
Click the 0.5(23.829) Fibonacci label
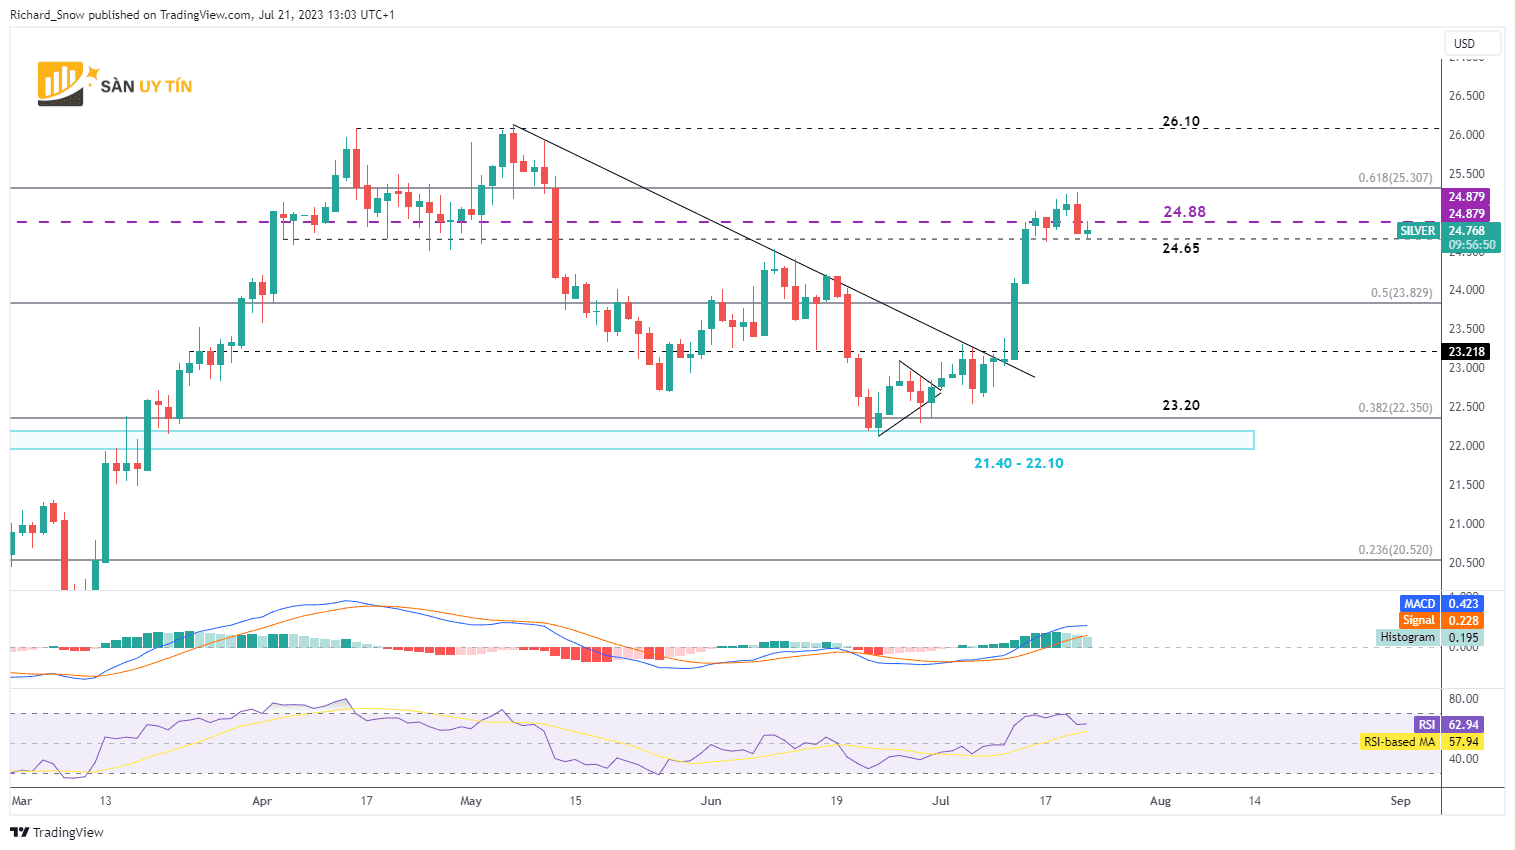pos(1401,293)
